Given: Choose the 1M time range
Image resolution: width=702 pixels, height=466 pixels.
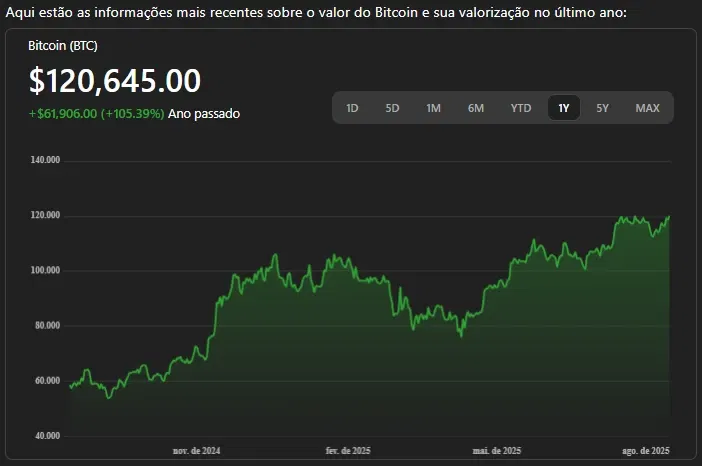Looking at the screenshot, I should (x=433, y=108).
